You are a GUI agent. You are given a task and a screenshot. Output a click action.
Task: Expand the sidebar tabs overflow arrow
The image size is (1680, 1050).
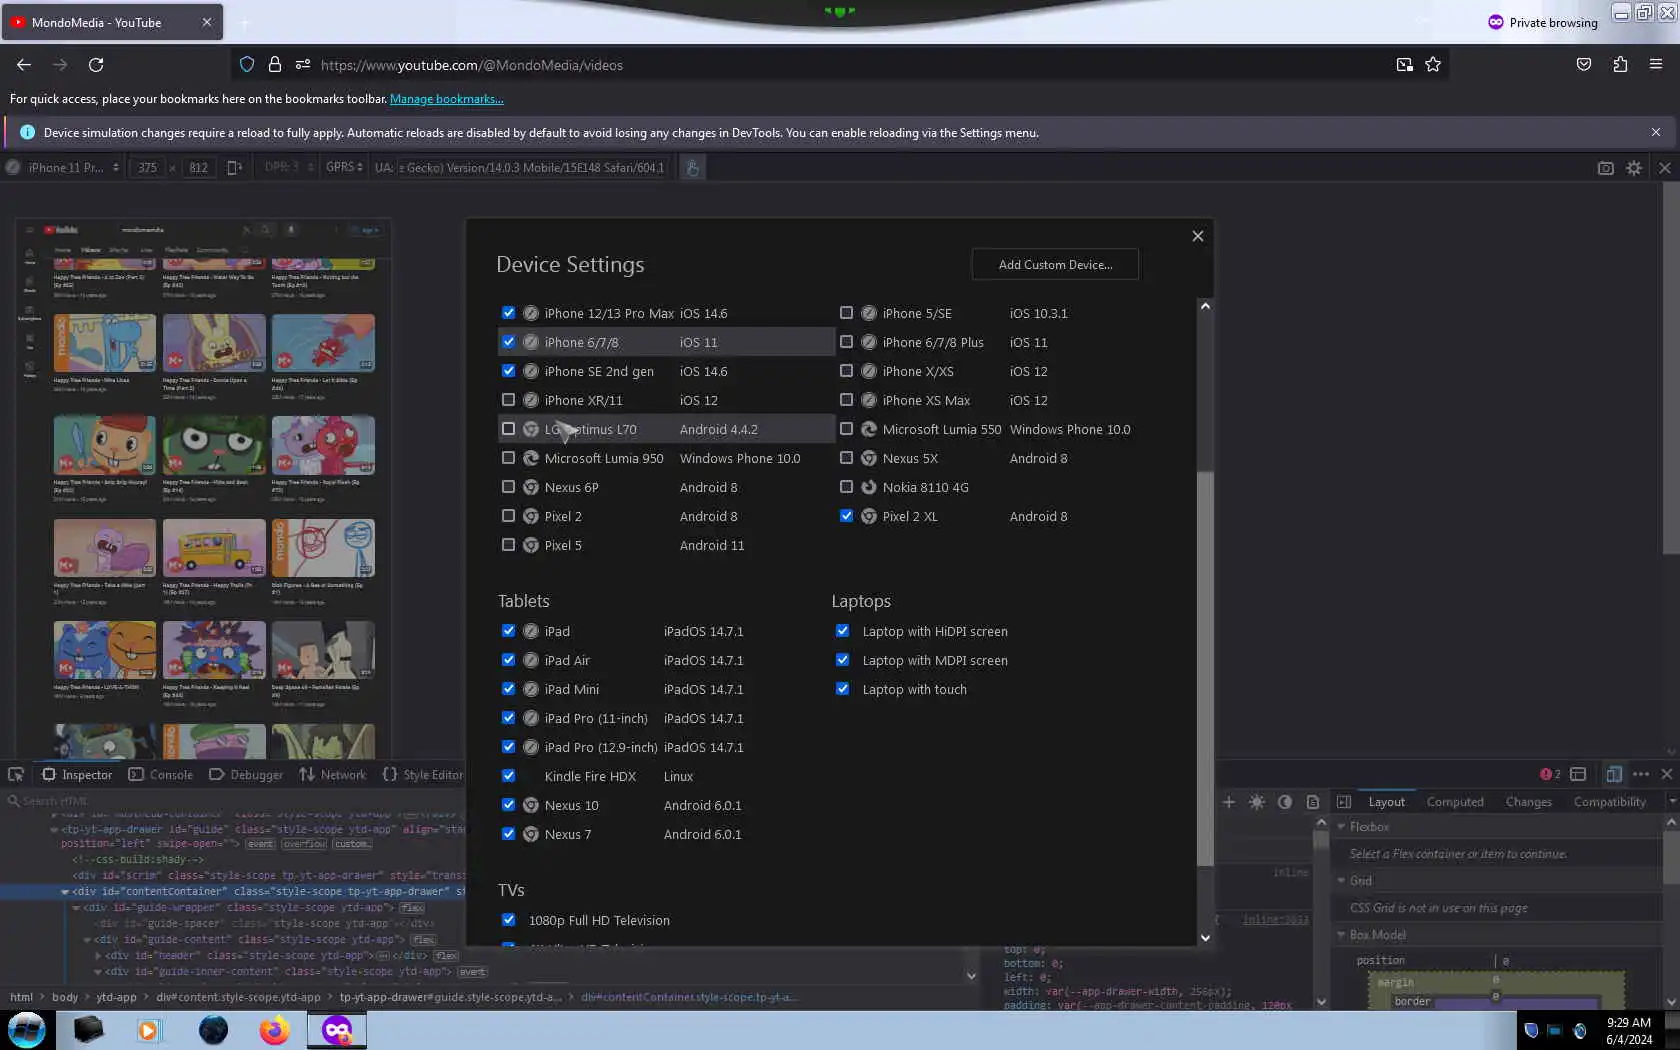1671,802
